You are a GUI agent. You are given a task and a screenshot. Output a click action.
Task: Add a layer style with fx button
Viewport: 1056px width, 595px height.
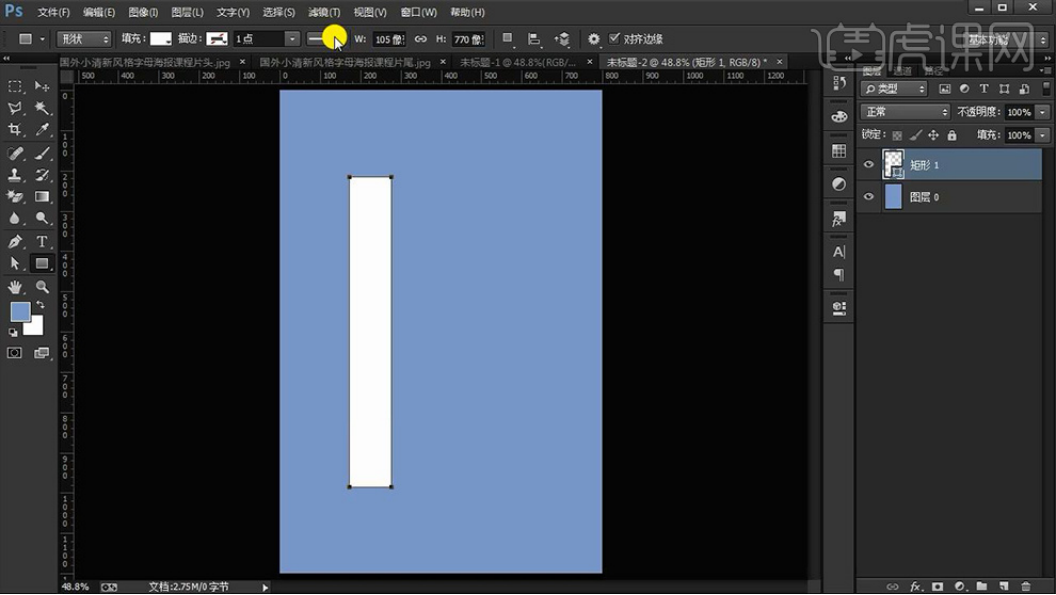coord(915,586)
